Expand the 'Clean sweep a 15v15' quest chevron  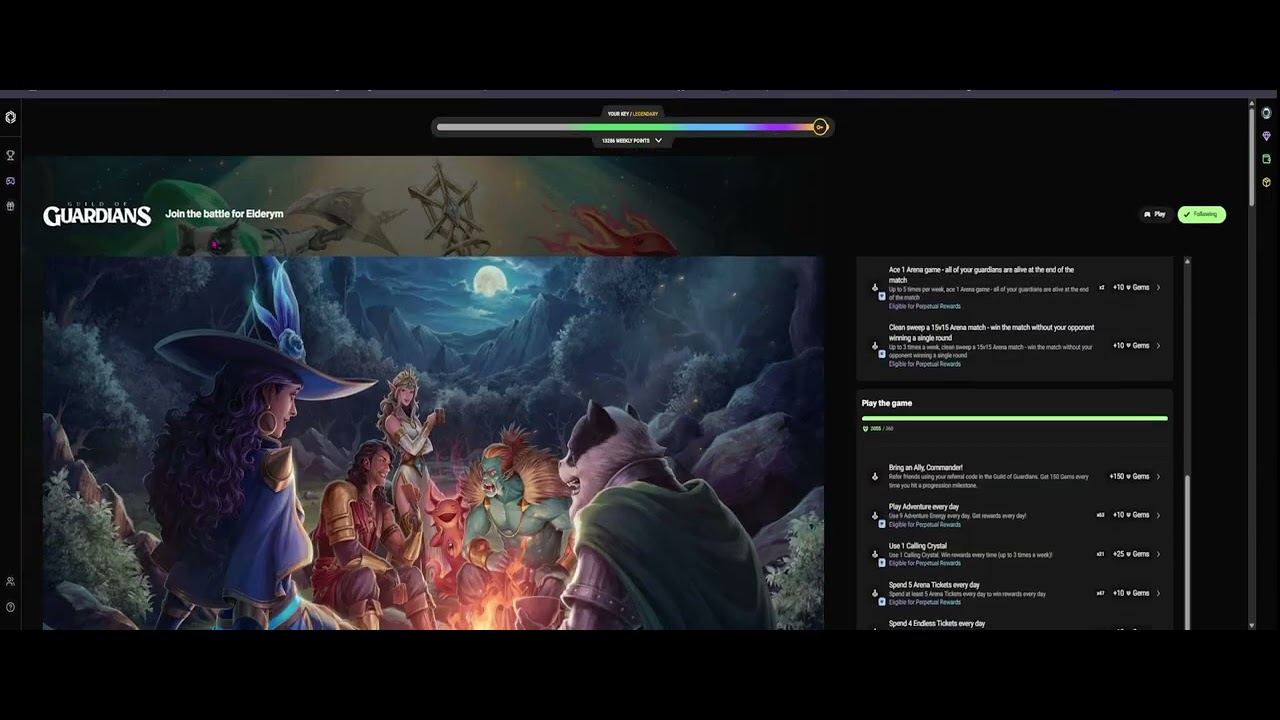click(x=1158, y=346)
